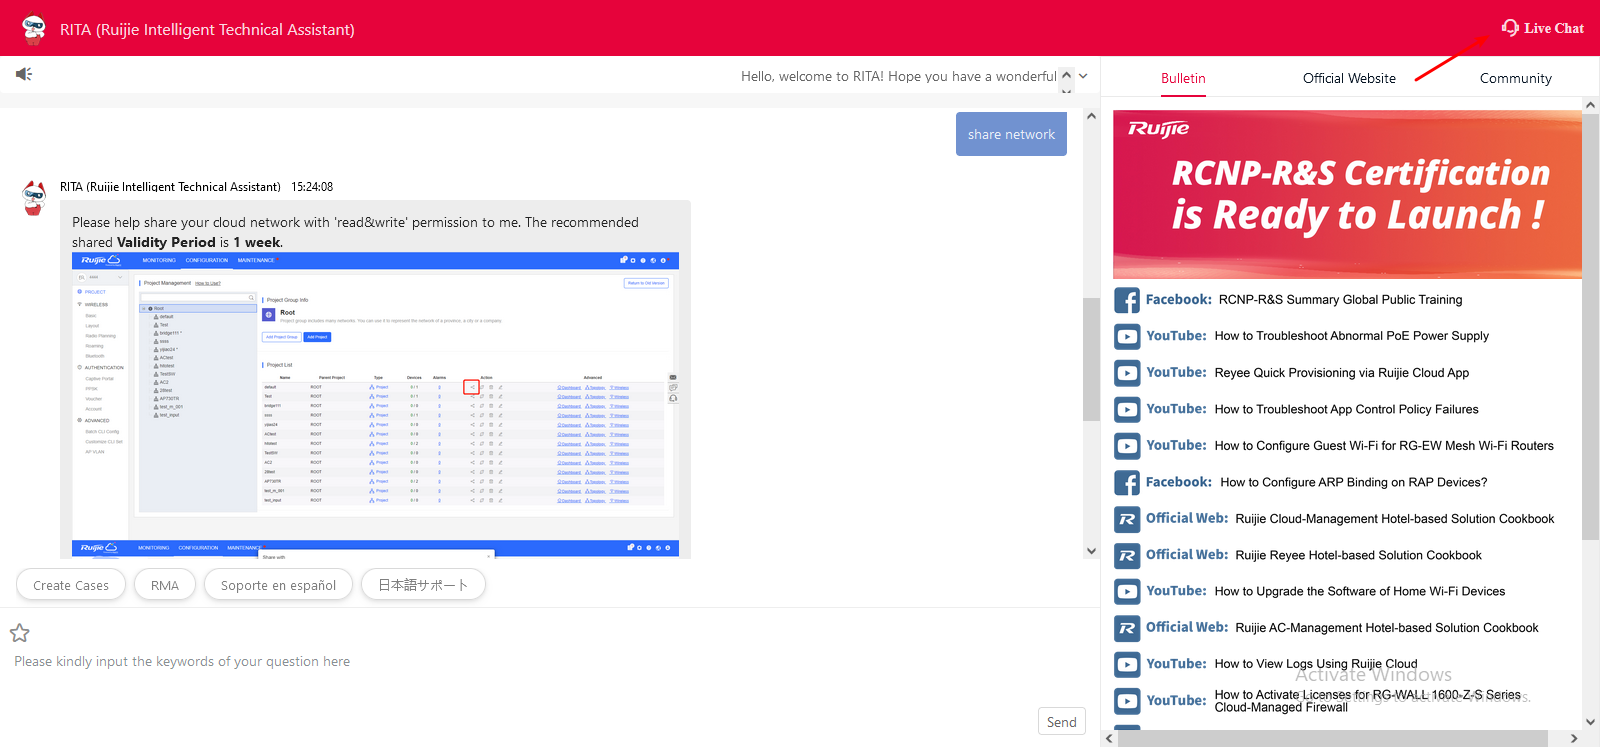Screen dimensions: 1600x747
Task: Switch to the Official Website tab
Action: 1349,78
